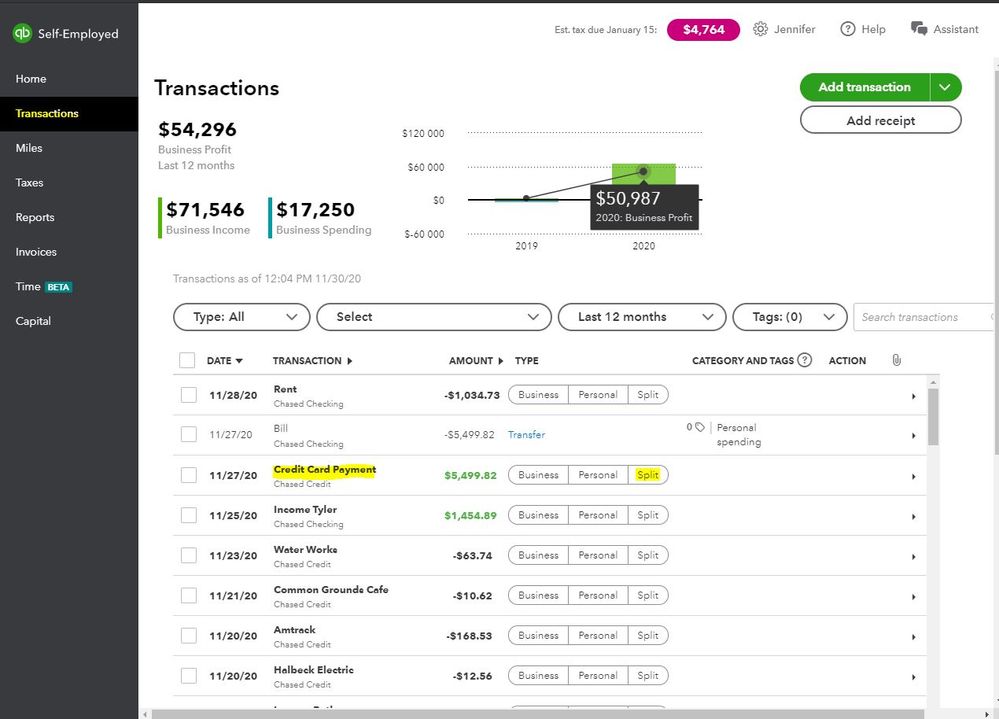Check the Common Grounds Cafe checkbox
999x719 pixels.
click(189, 595)
